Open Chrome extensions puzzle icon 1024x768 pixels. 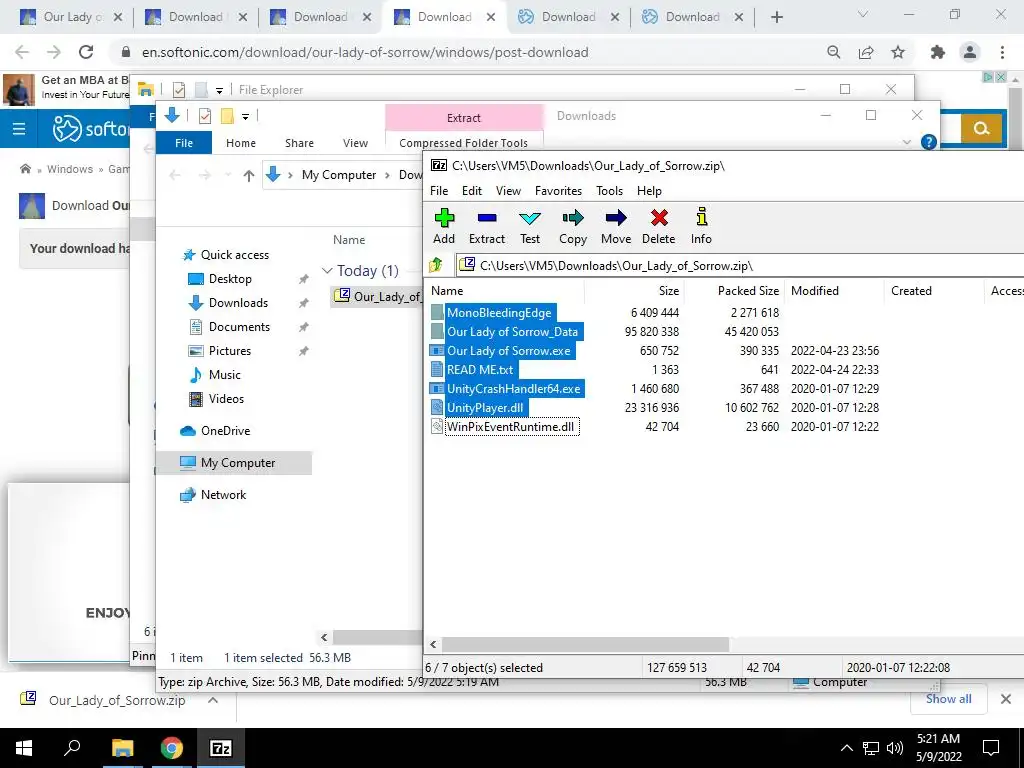coord(938,52)
